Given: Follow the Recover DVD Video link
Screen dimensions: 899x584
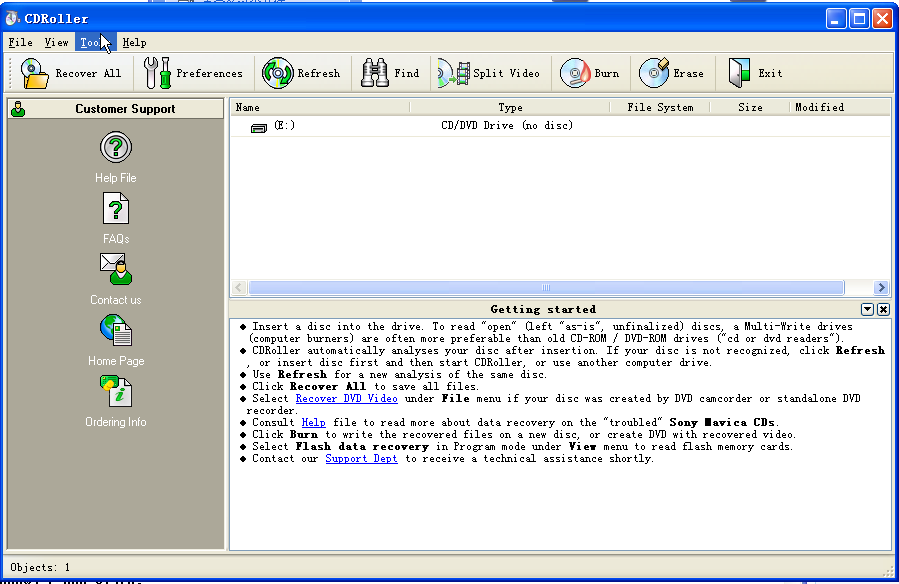Looking at the screenshot, I should (x=346, y=399).
